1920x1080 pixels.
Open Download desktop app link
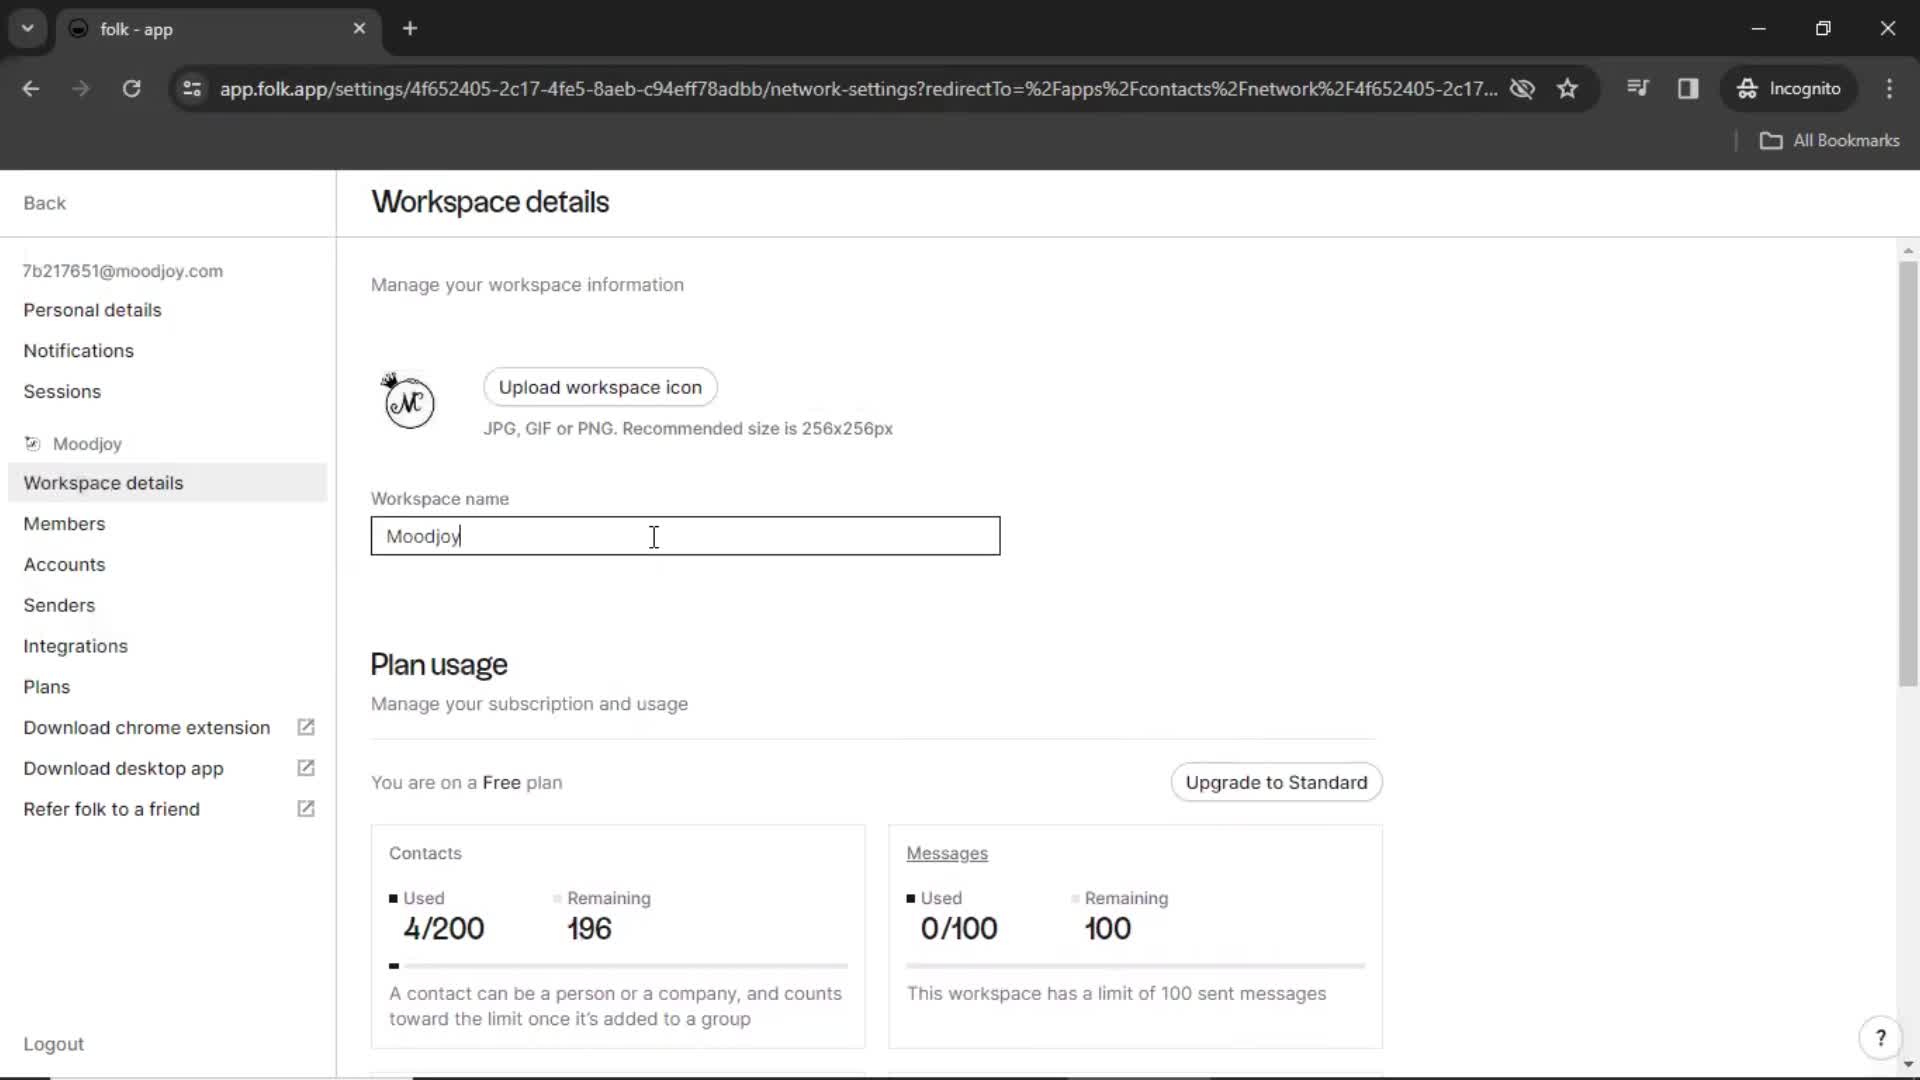click(123, 767)
